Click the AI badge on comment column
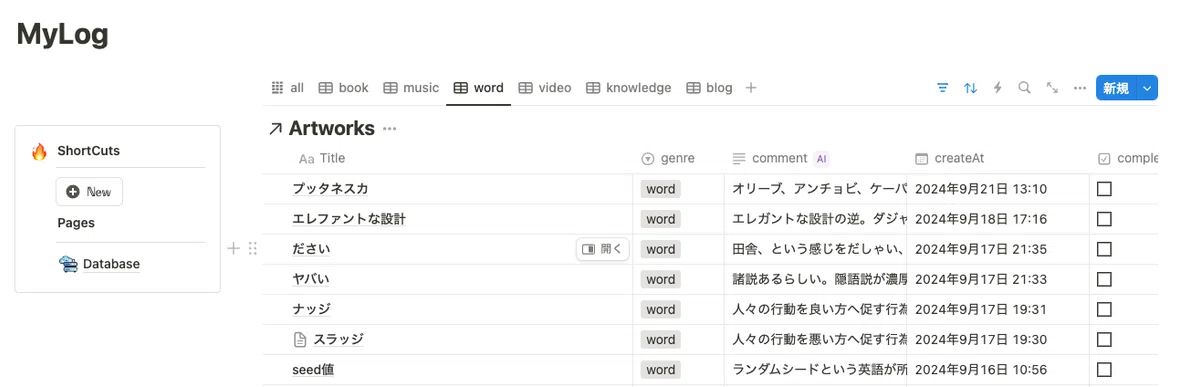Screen dimensions: 1200x387 coord(821,158)
